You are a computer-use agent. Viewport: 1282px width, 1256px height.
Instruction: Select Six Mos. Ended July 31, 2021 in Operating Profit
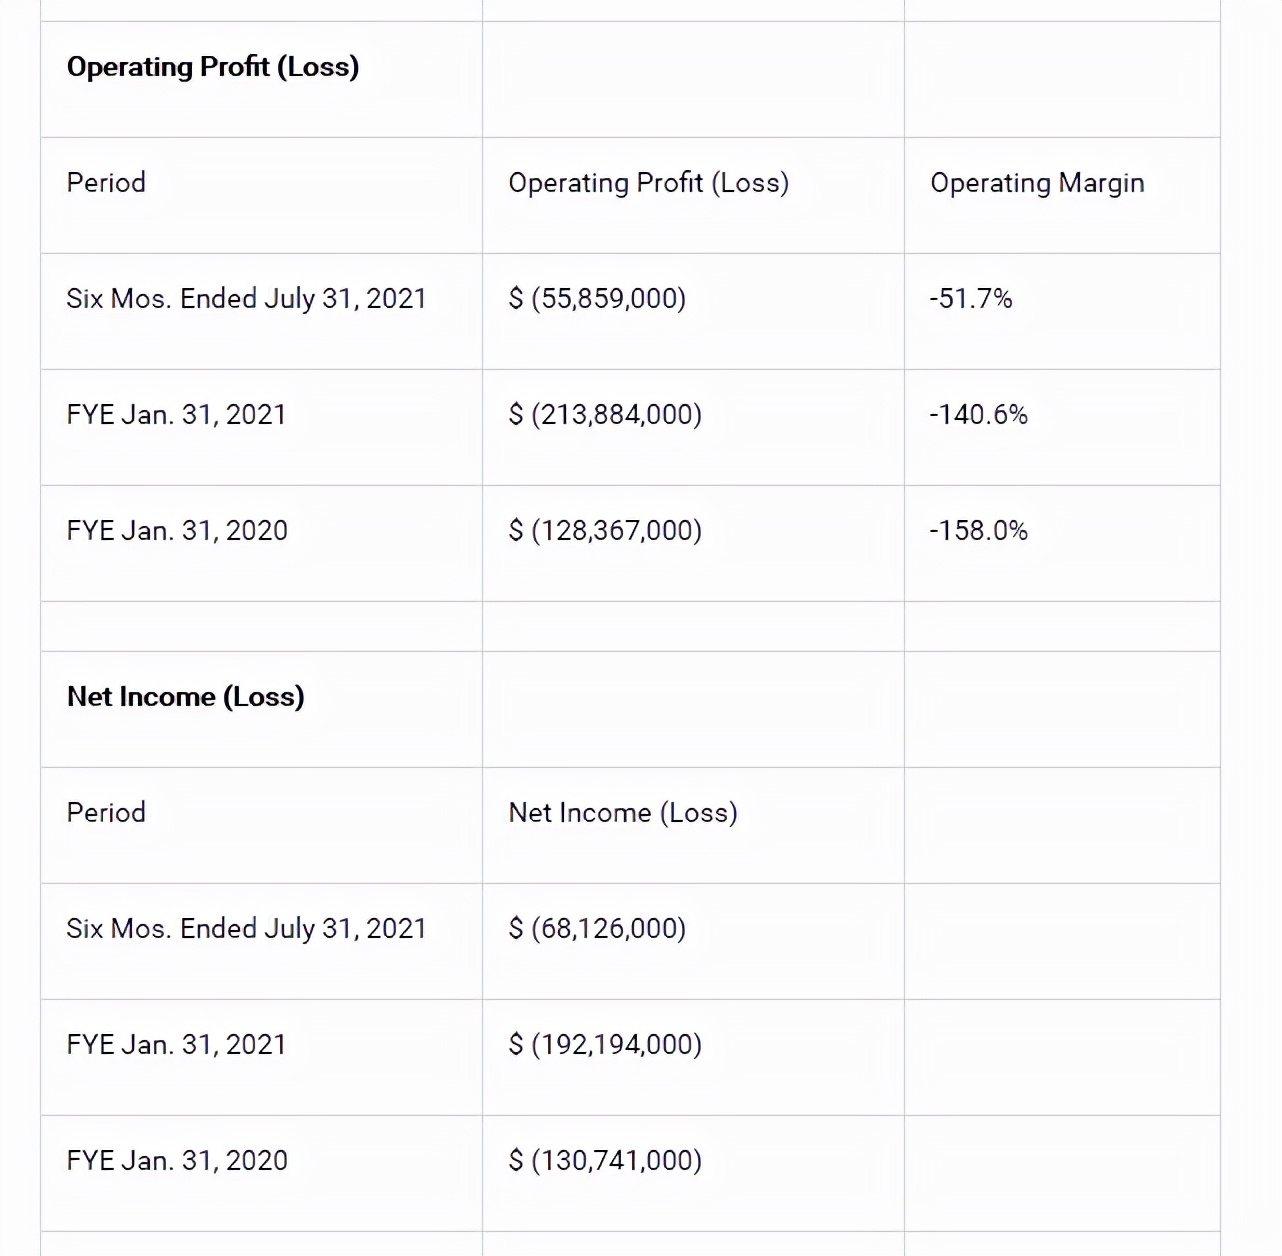(246, 299)
